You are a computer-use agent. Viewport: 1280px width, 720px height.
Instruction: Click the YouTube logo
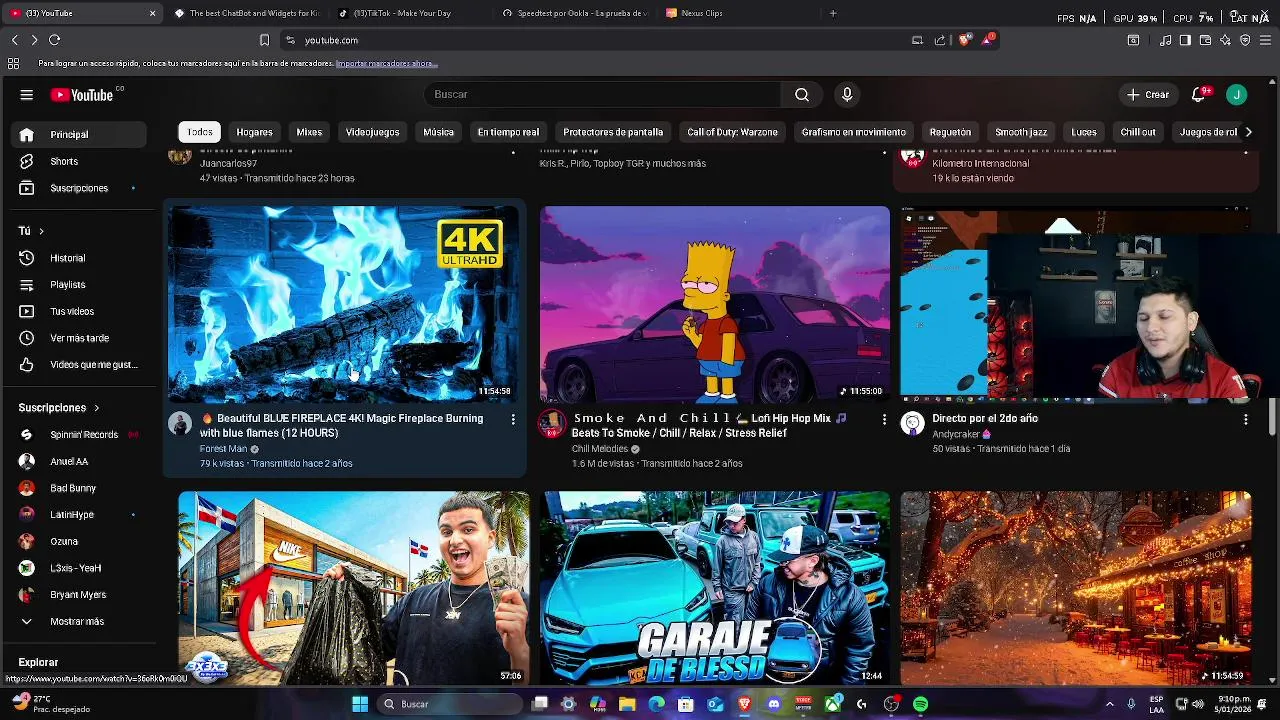pos(84,95)
